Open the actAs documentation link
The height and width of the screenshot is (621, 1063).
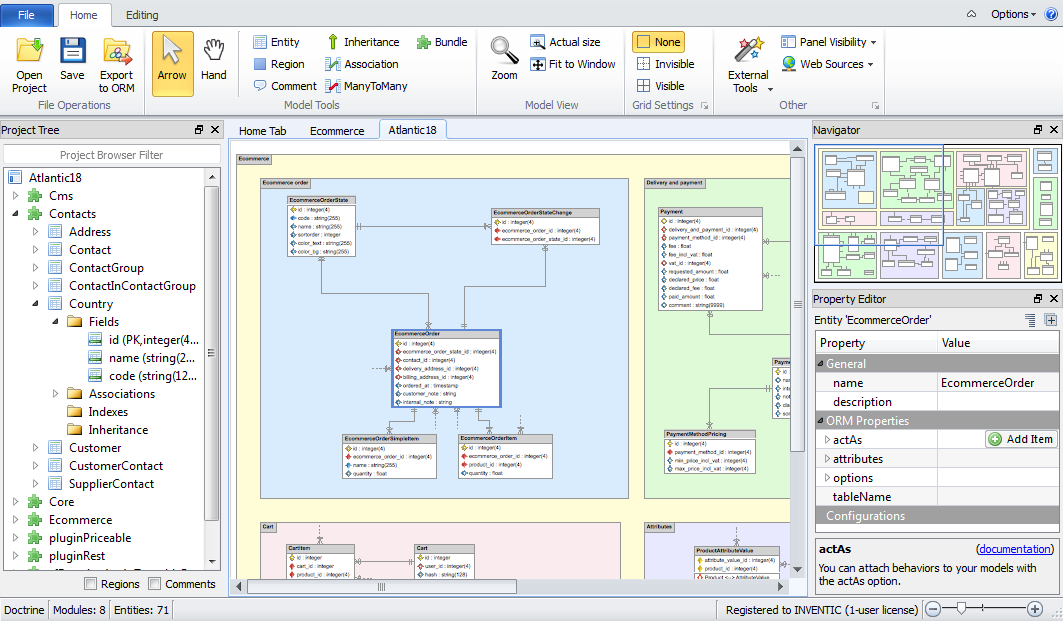pyautogui.click(x=1015, y=549)
